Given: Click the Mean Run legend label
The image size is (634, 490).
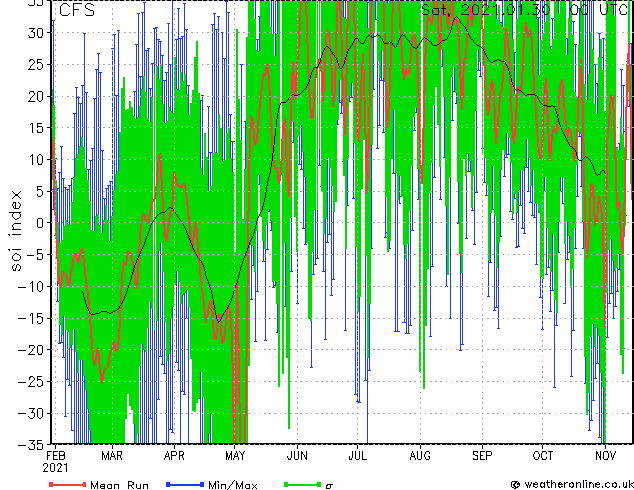Looking at the screenshot, I should 119,485.
